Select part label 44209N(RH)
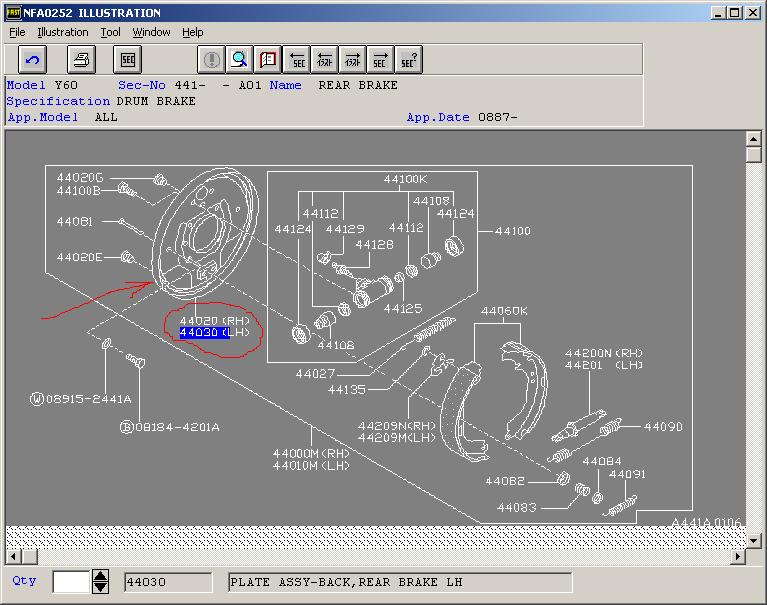The image size is (767, 605). [396, 426]
